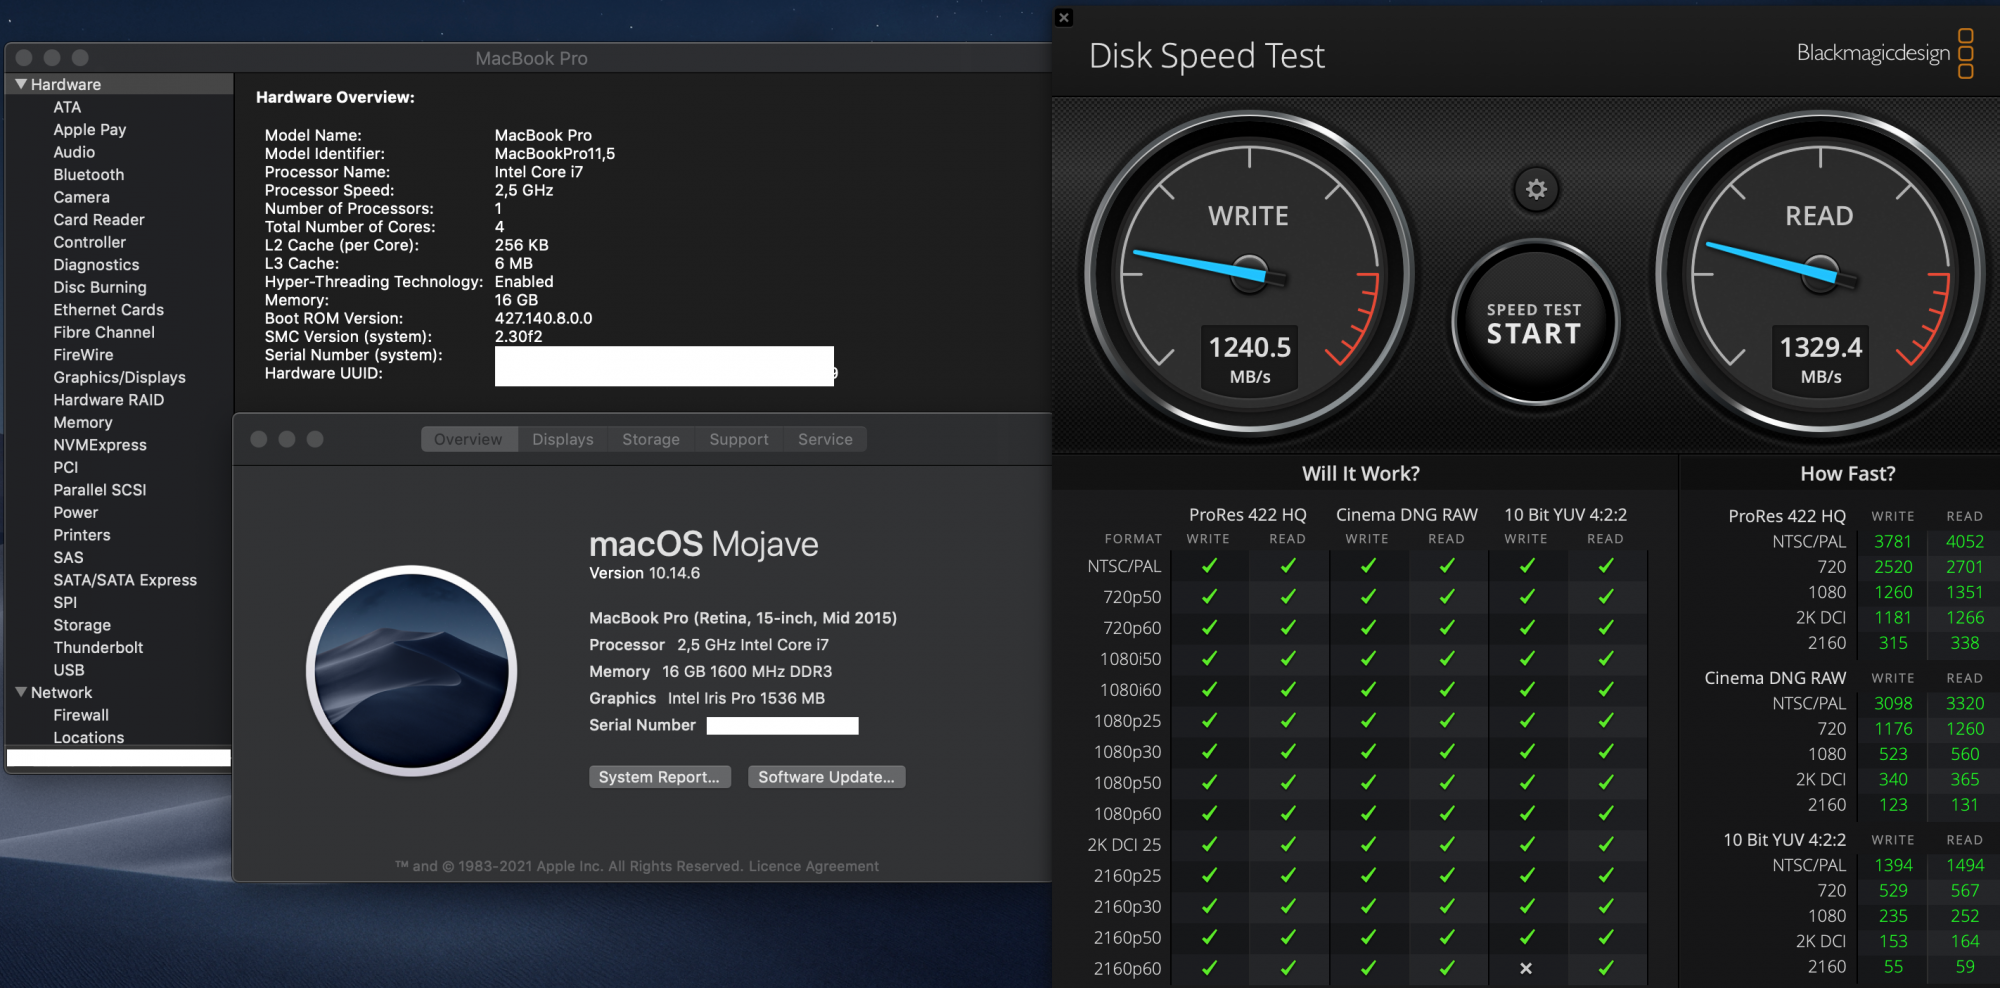Click ProRes 422 HQ NTSC/PAL write value 3781
Image resolution: width=2000 pixels, height=988 pixels.
pyautogui.click(x=1893, y=541)
